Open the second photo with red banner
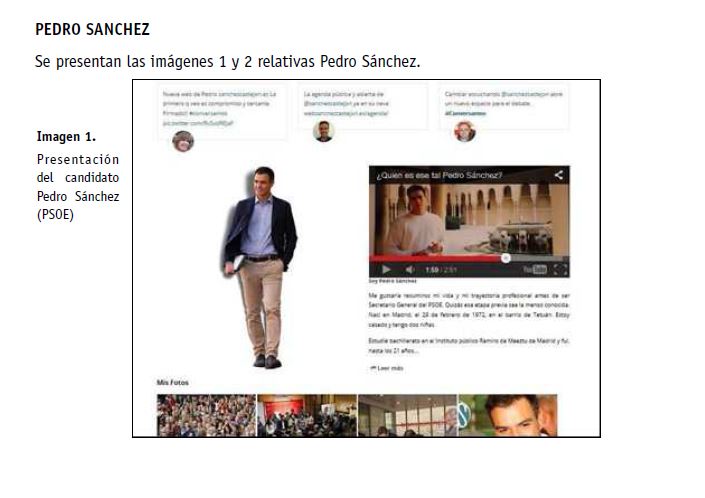This screenshot has height=498, width=705. pyautogui.click(x=307, y=415)
